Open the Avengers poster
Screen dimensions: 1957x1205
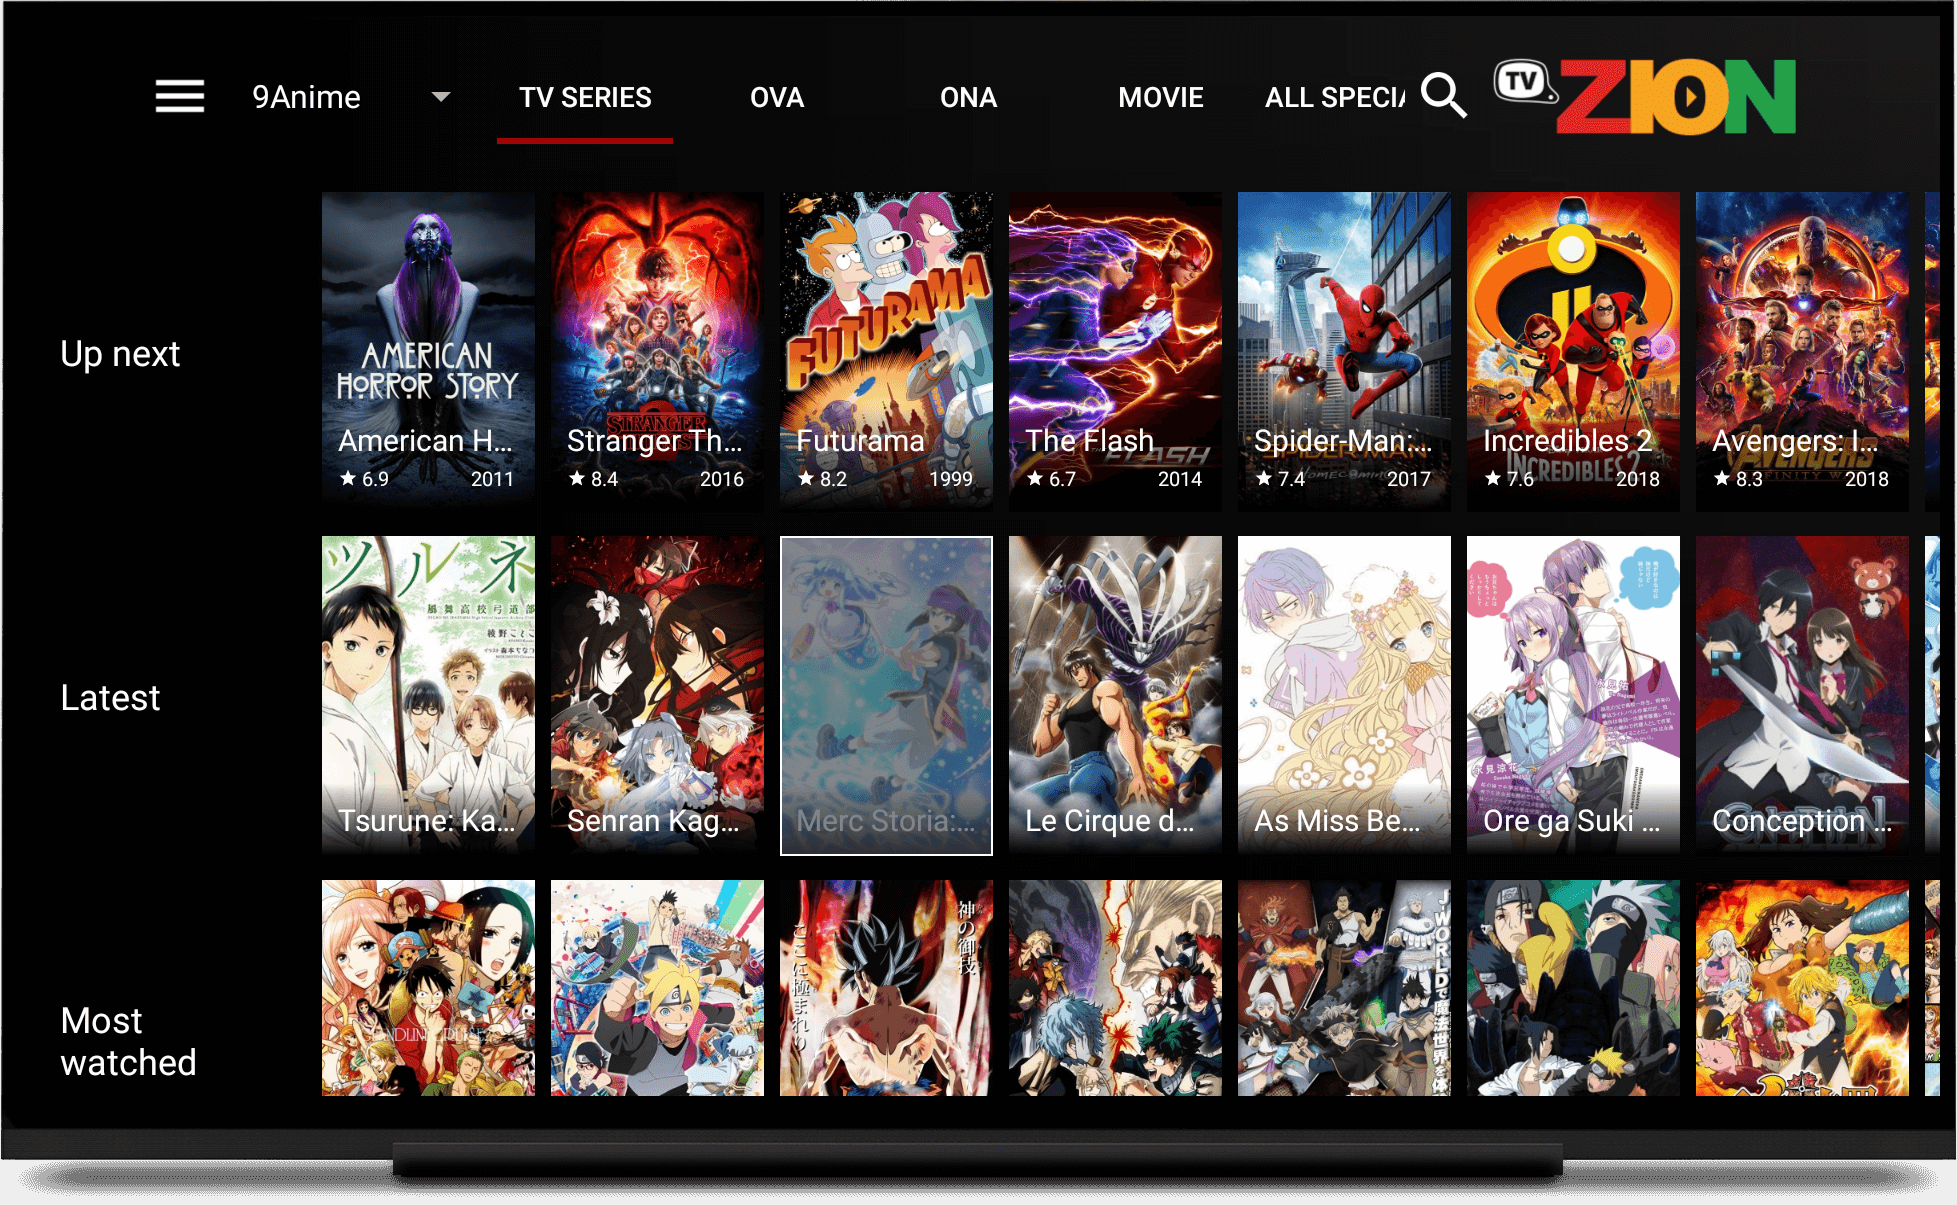pos(1802,352)
